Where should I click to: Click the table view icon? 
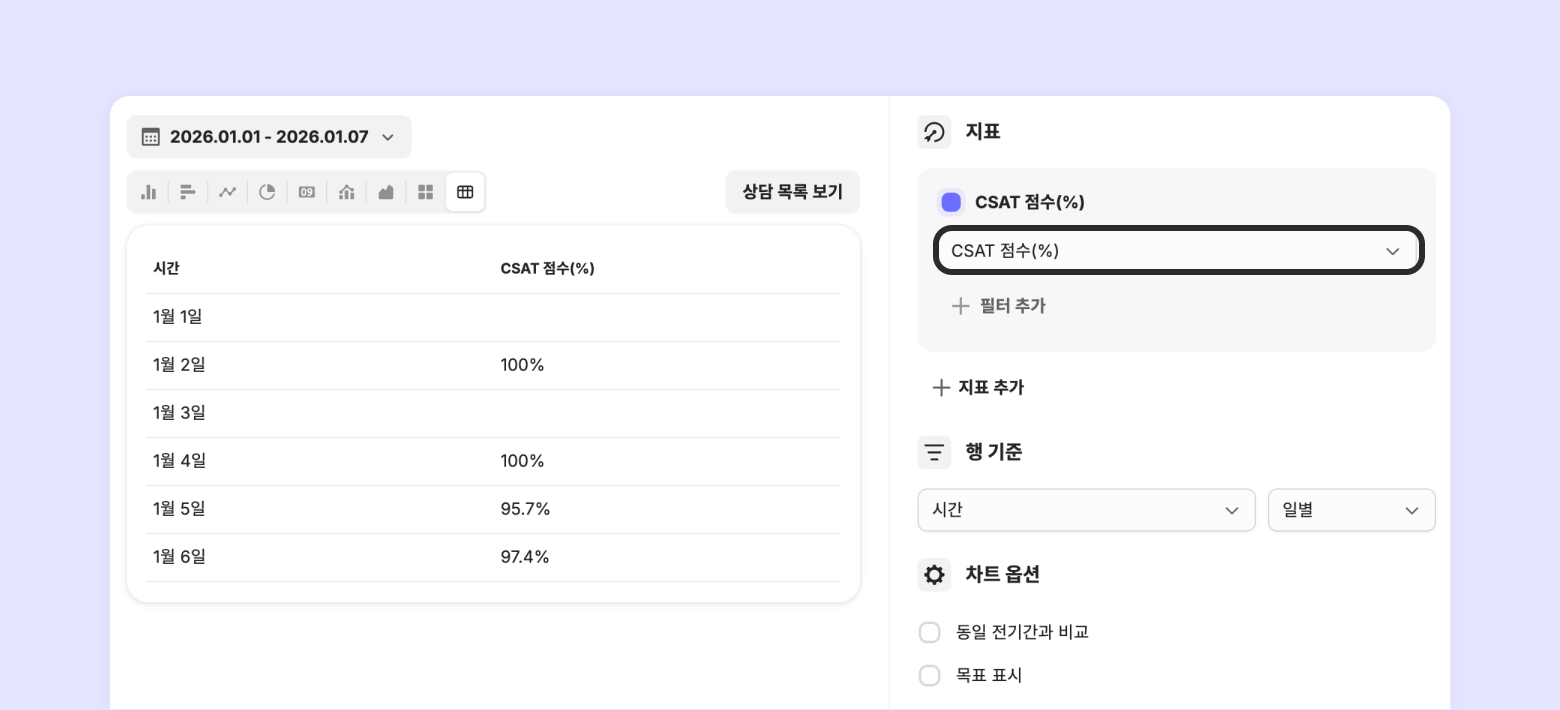465,192
